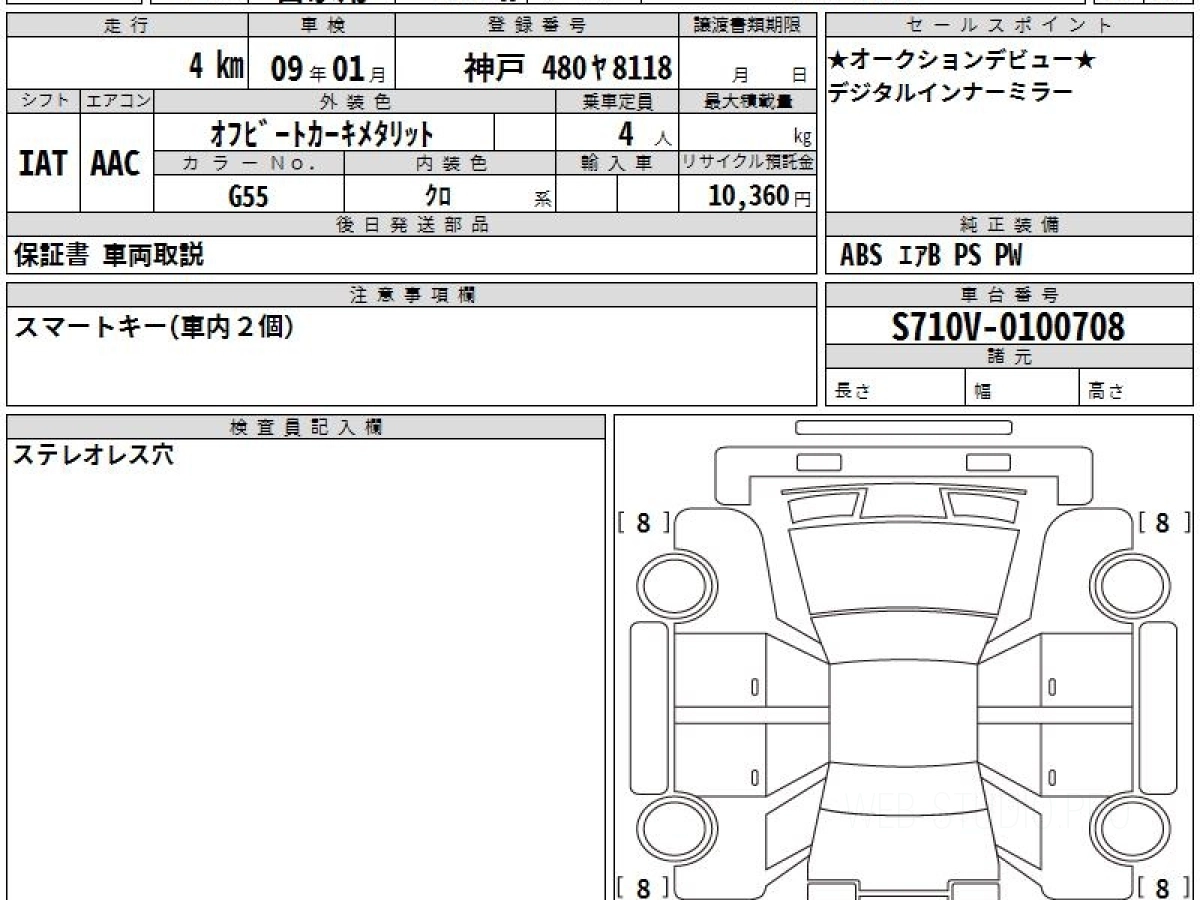Viewport: 1200px width, 900px height.
Task: Click the hood panel in car diagram
Action: click(x=903, y=568)
